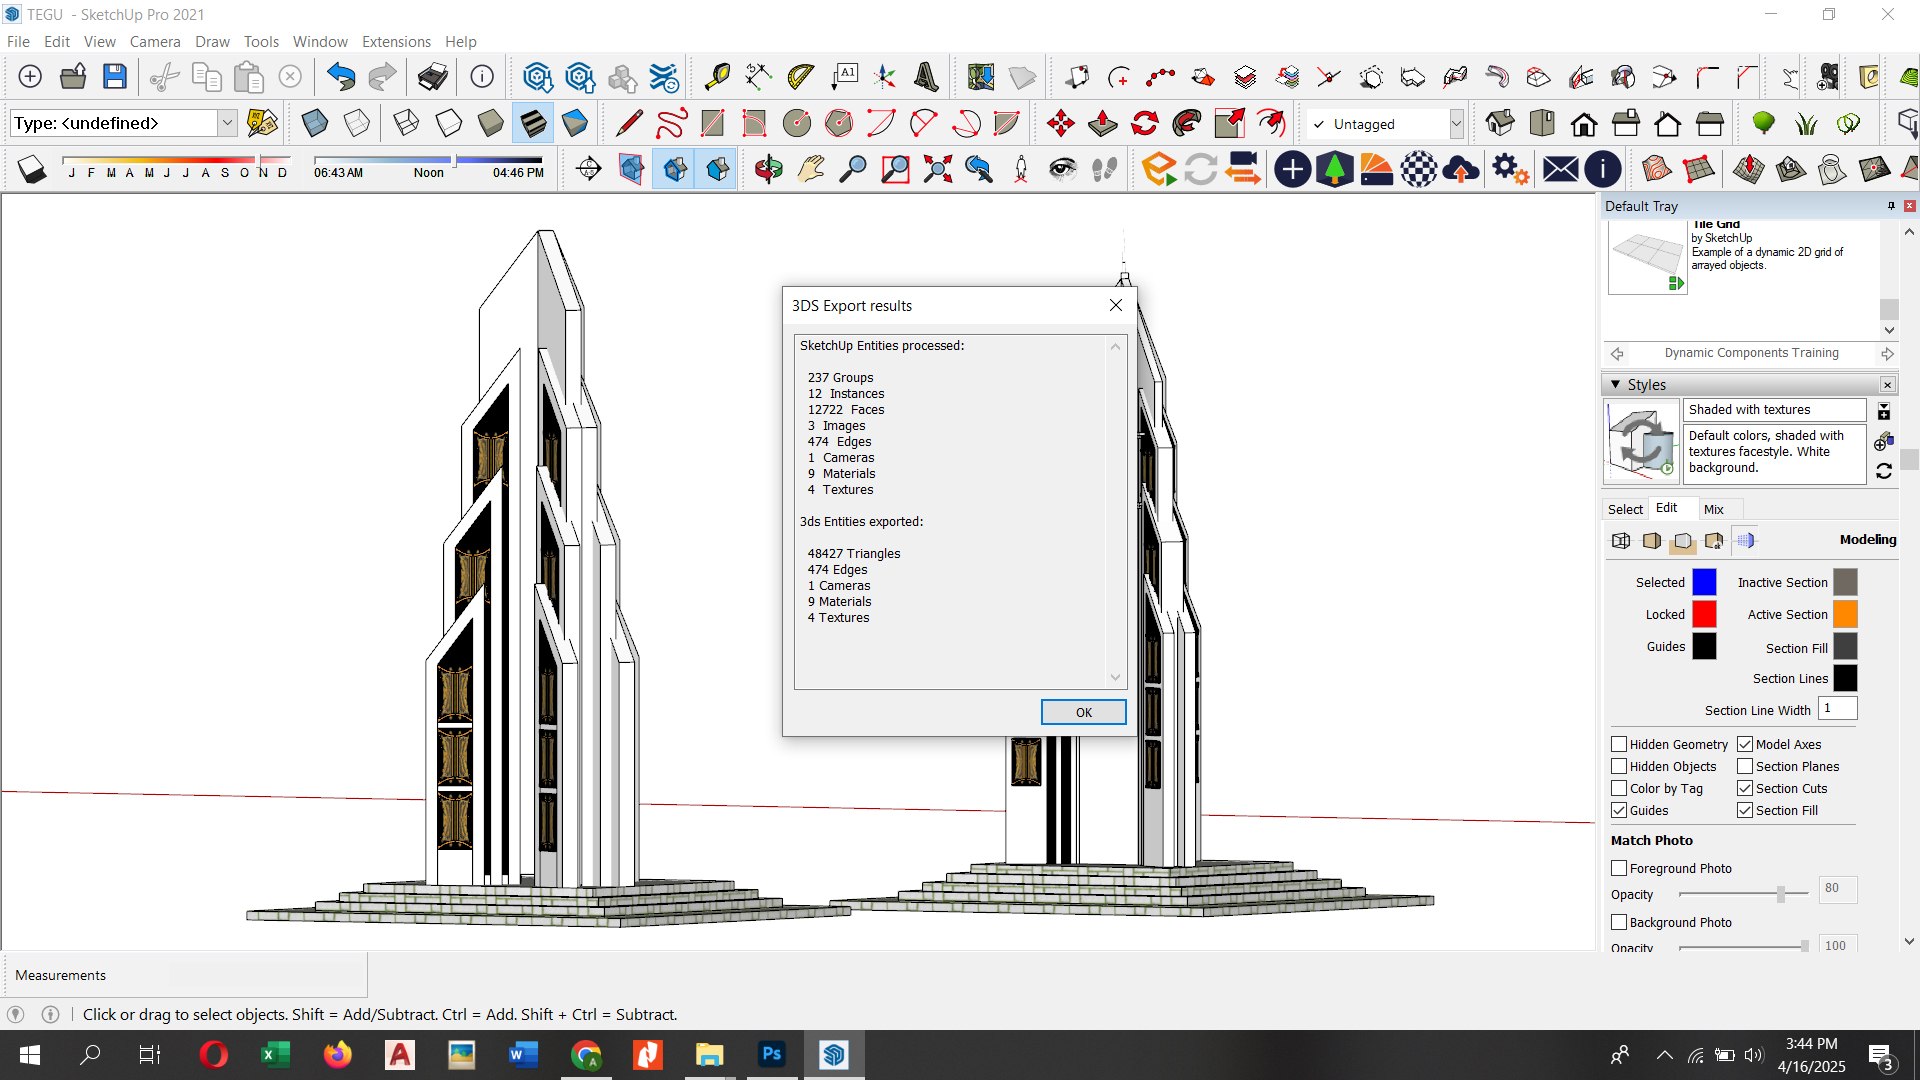Viewport: 1920px width, 1080px height.
Task: Click the Active Section orange swatch
Action: point(1845,614)
